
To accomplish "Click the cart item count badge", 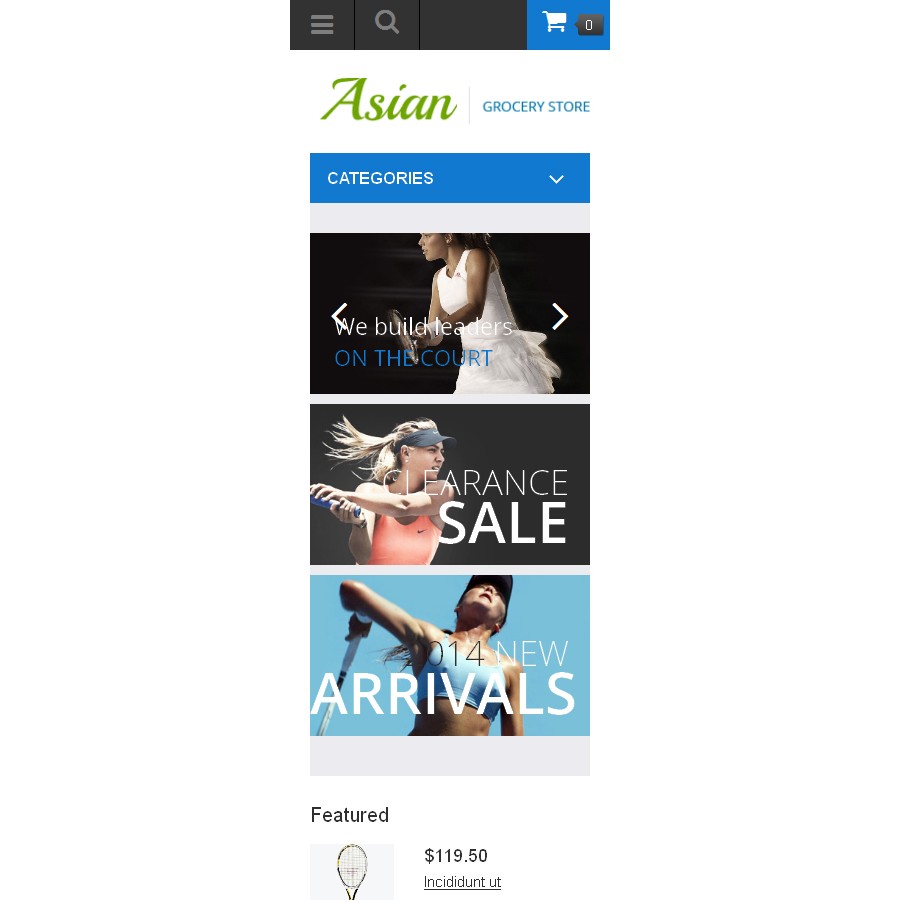I will click(x=589, y=25).
